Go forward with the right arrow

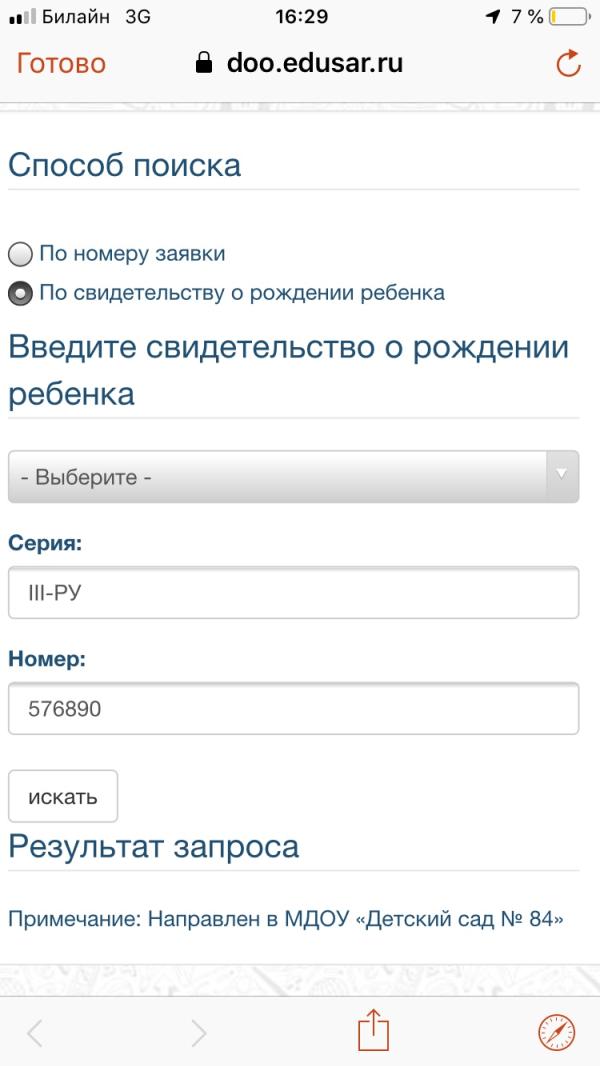point(199,1032)
